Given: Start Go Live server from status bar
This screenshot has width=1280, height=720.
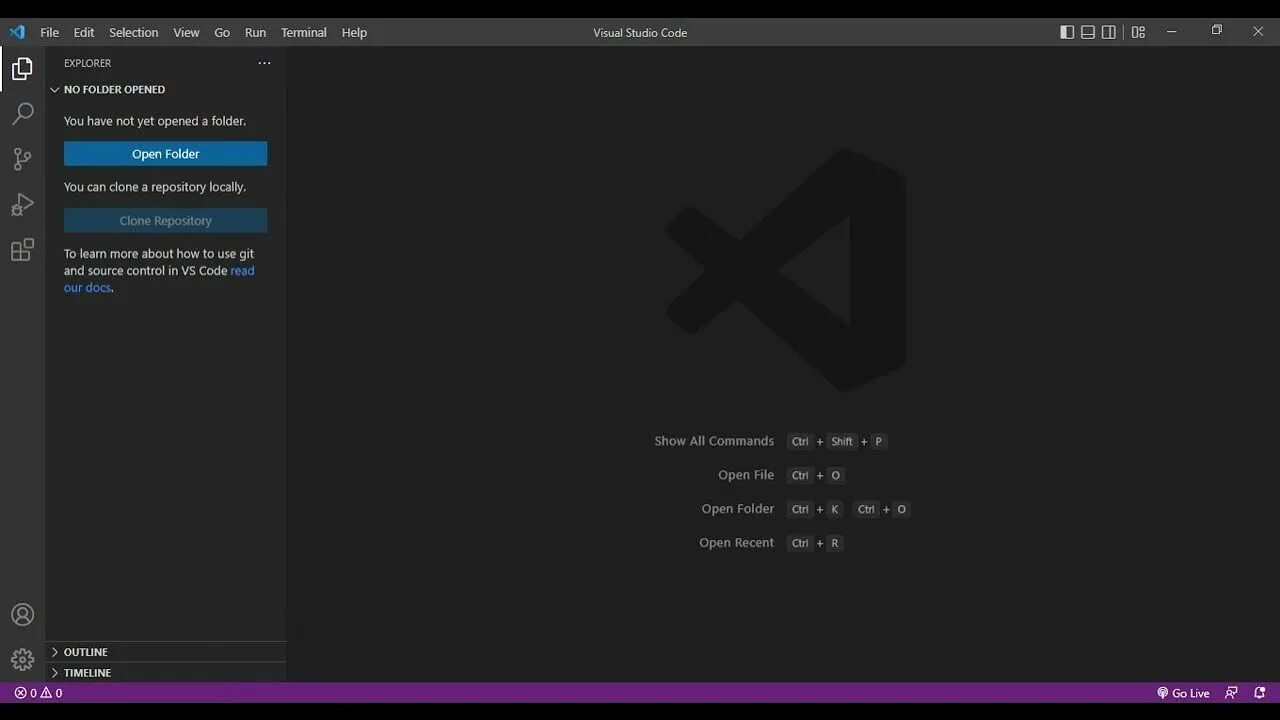Looking at the screenshot, I should tap(1183, 693).
